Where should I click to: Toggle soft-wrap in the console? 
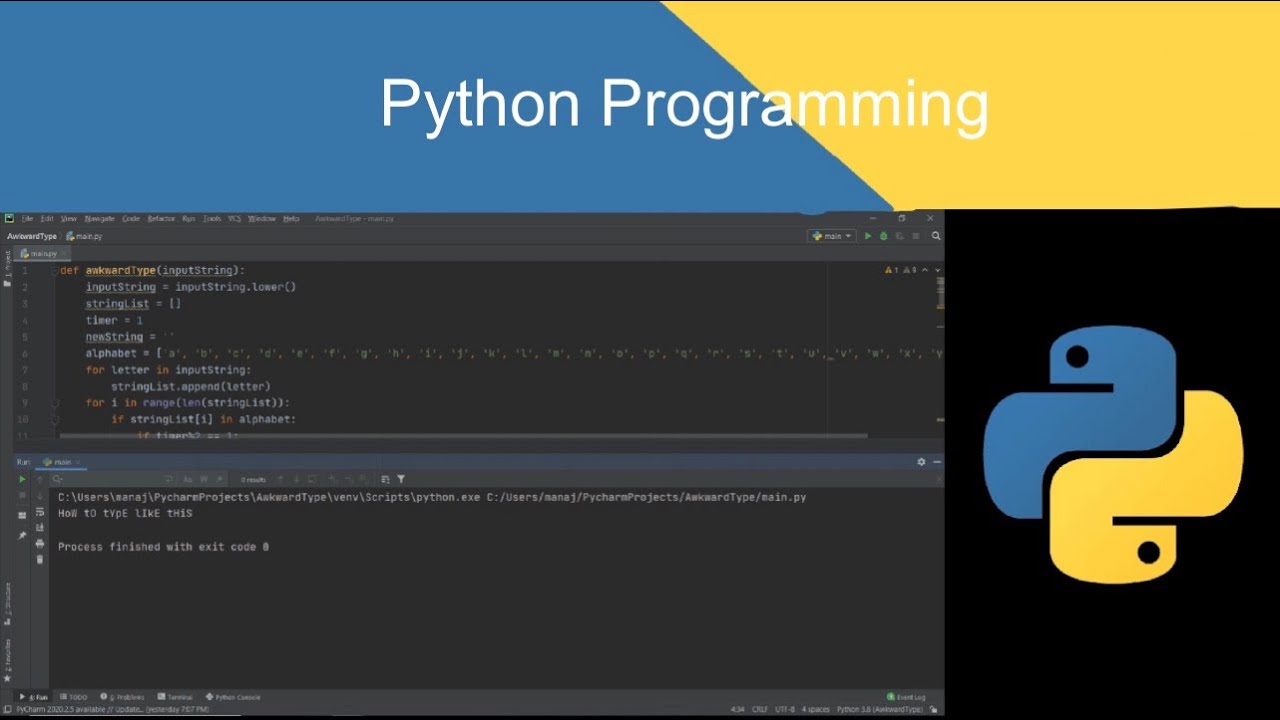coord(40,511)
